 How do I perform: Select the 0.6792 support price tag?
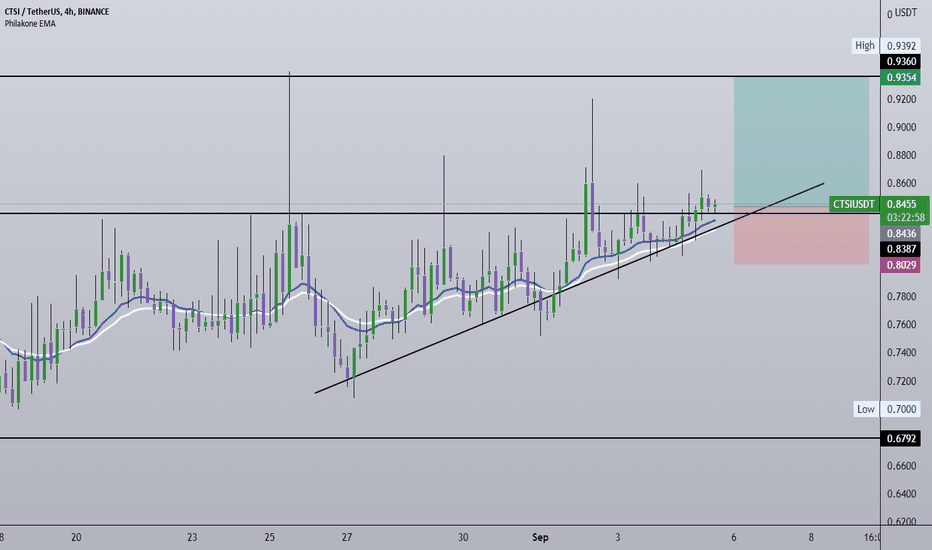click(901, 439)
